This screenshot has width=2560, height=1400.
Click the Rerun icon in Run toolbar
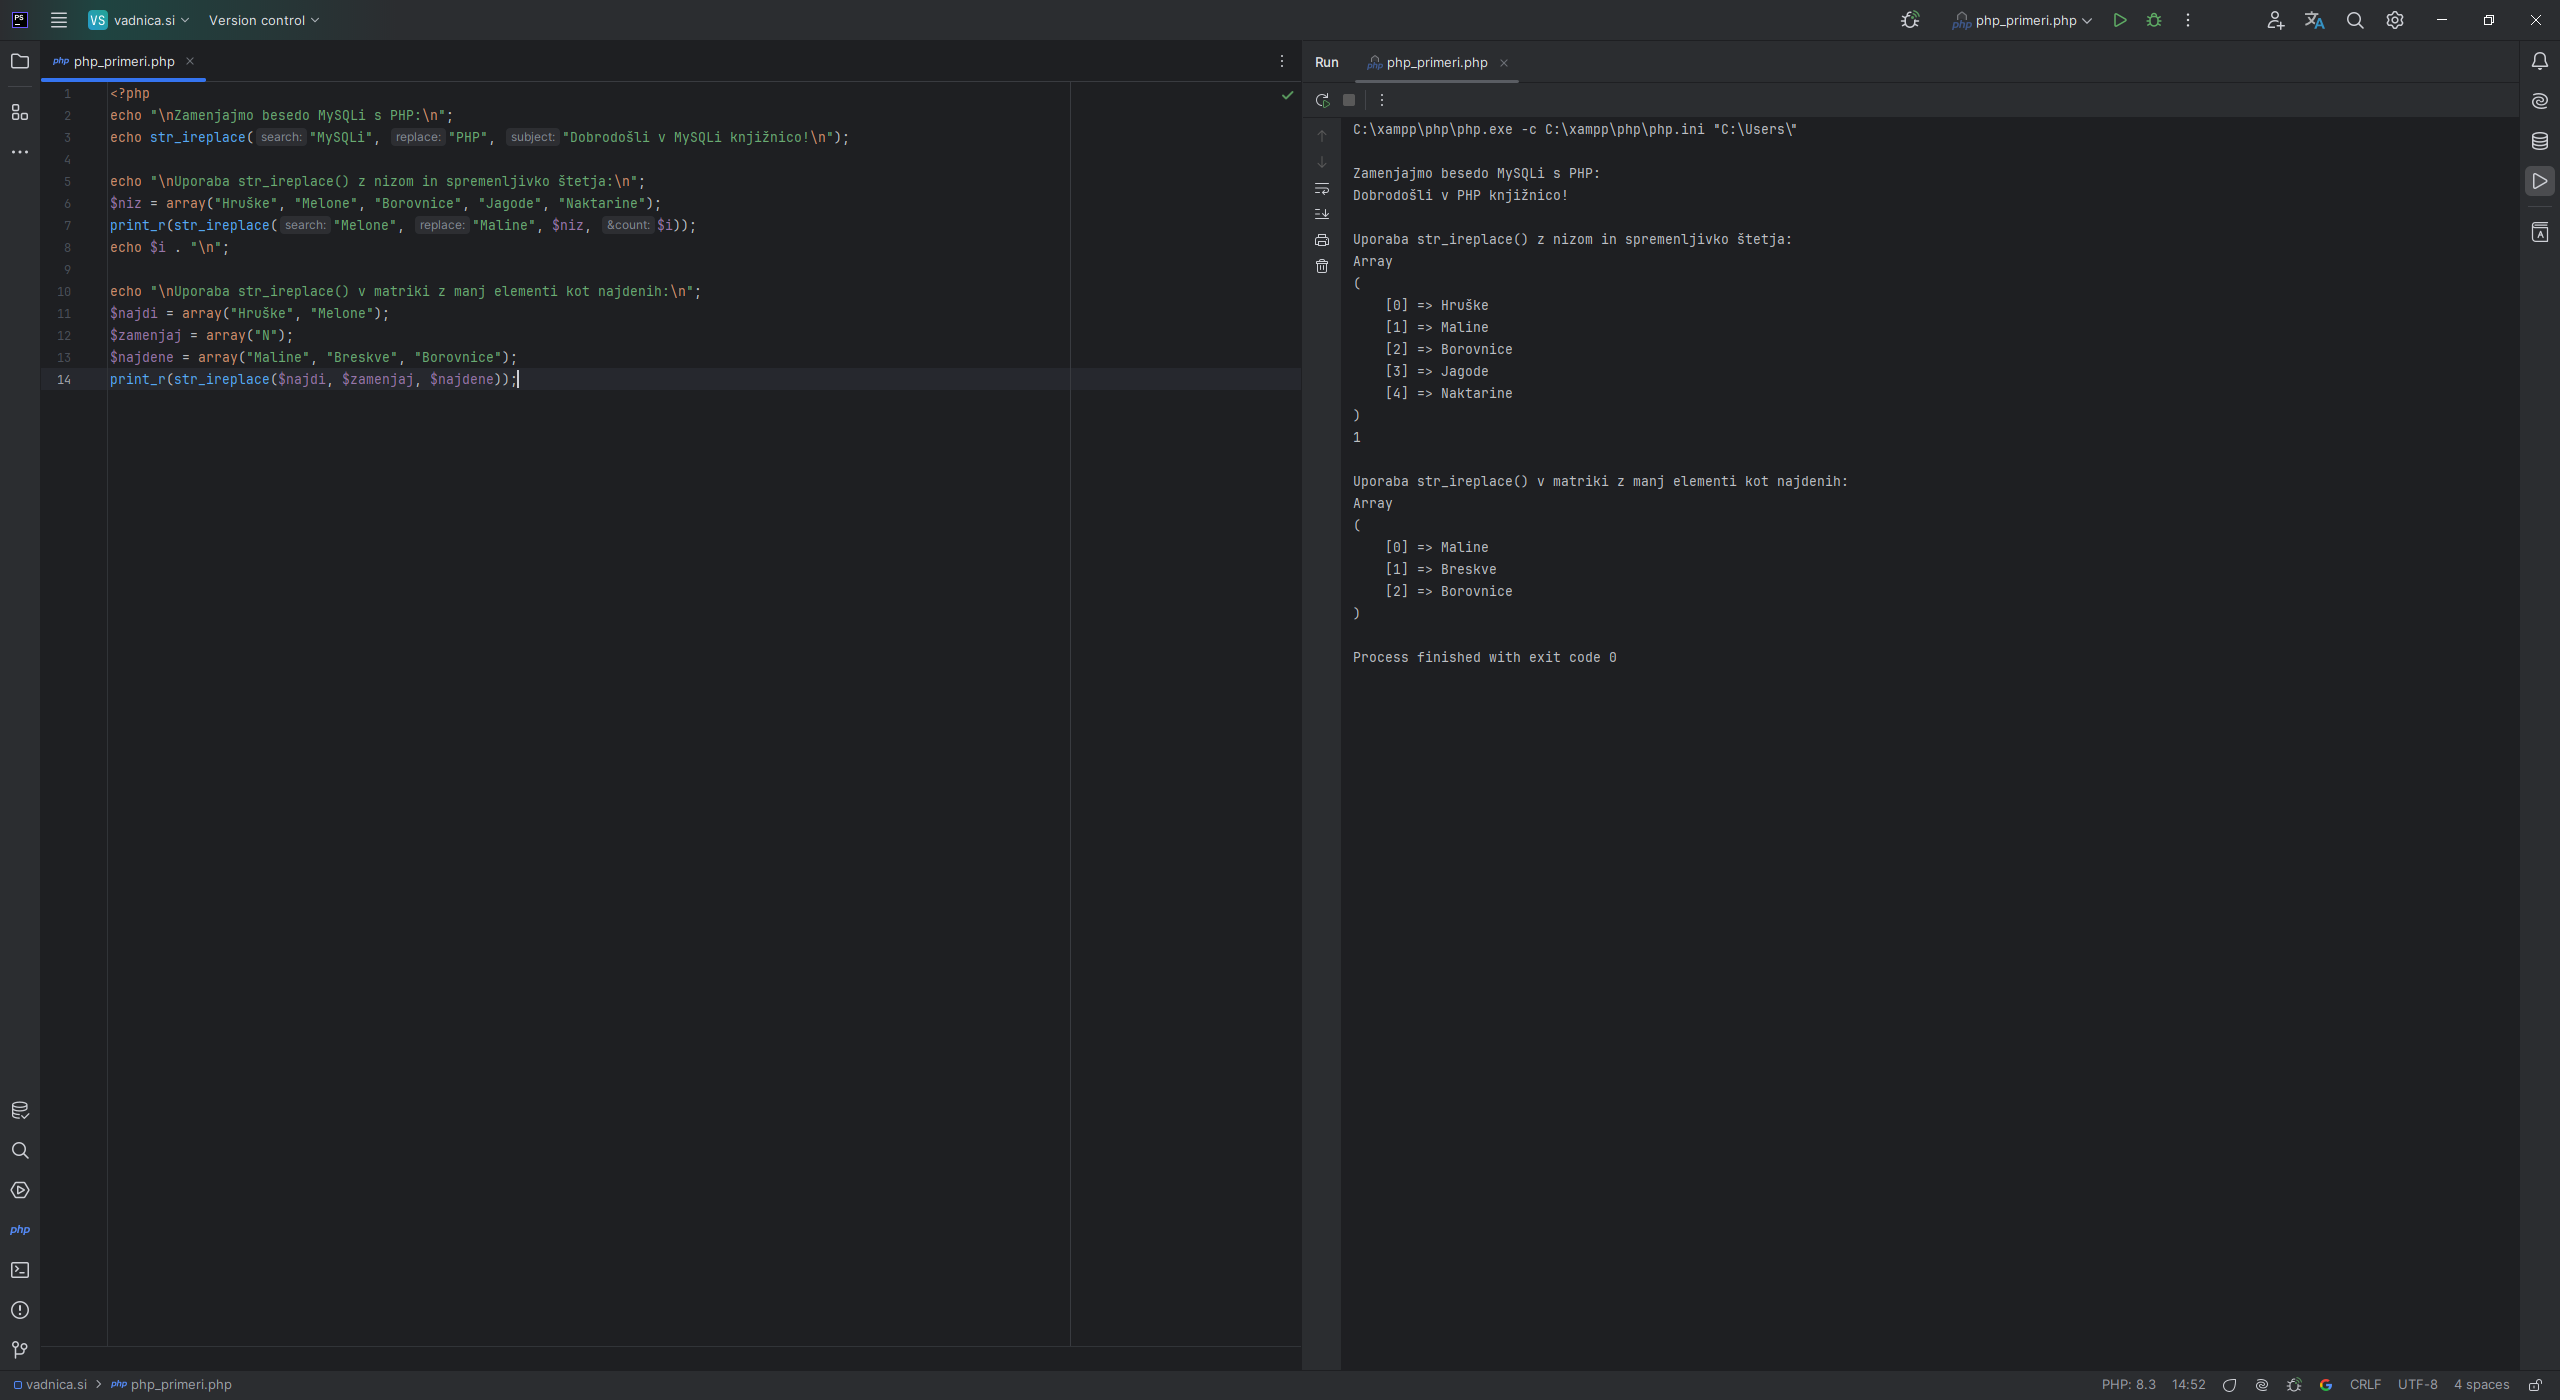coord(1322,100)
